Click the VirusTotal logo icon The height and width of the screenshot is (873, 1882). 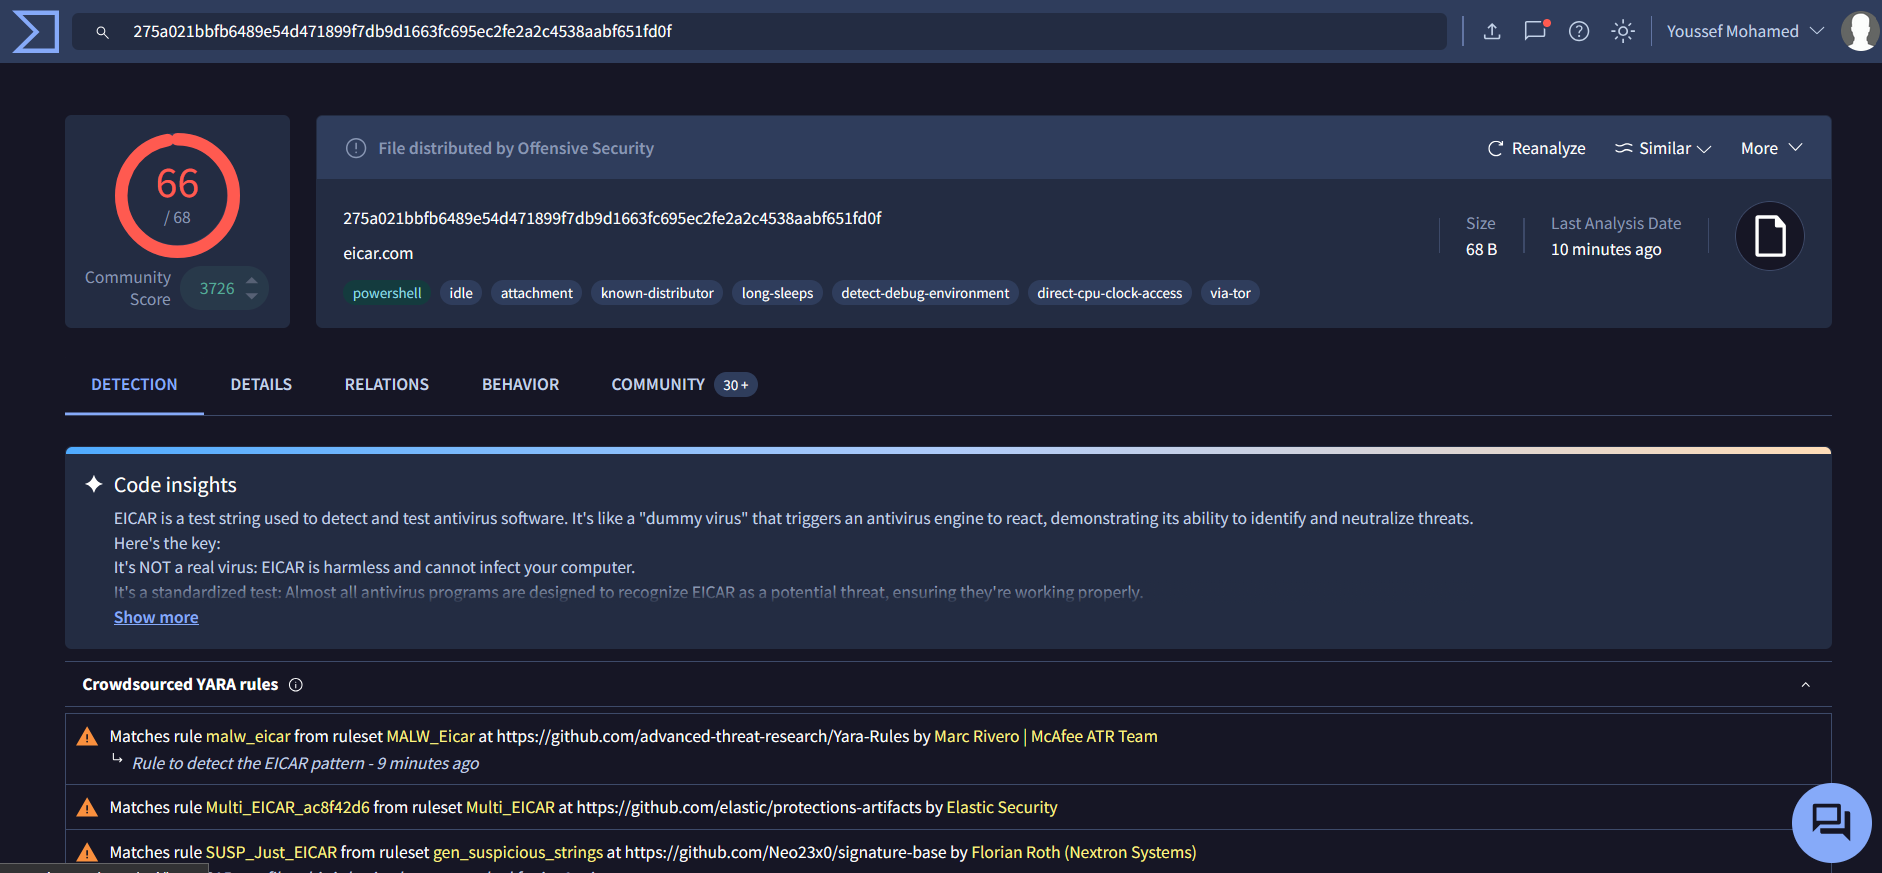[x=35, y=31]
